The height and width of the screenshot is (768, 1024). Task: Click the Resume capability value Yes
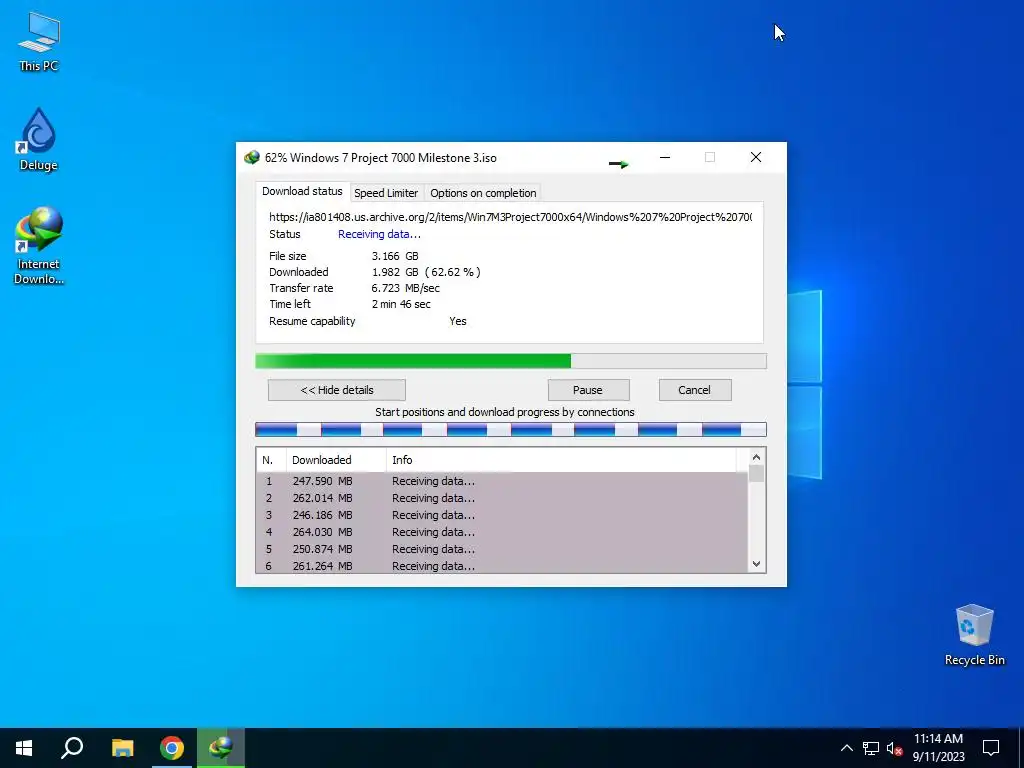458,321
